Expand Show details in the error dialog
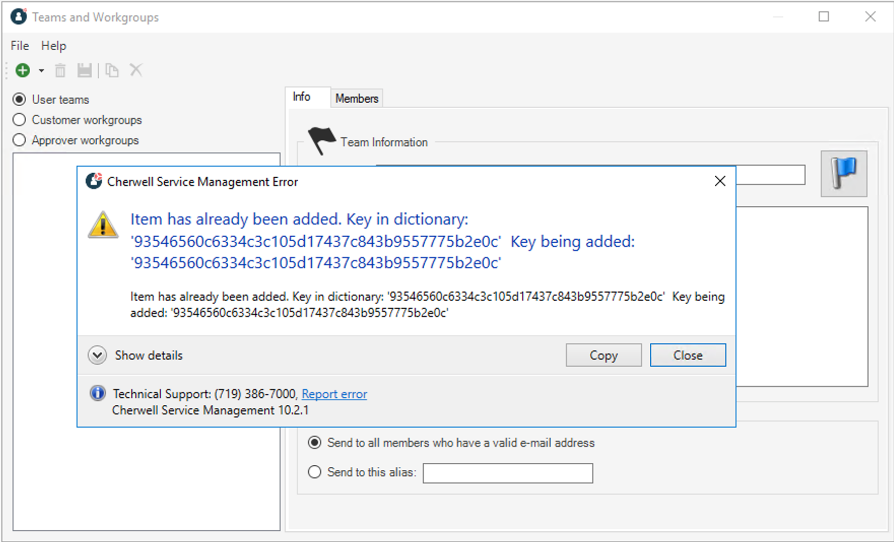Screen dimensions: 894x542 97,355
